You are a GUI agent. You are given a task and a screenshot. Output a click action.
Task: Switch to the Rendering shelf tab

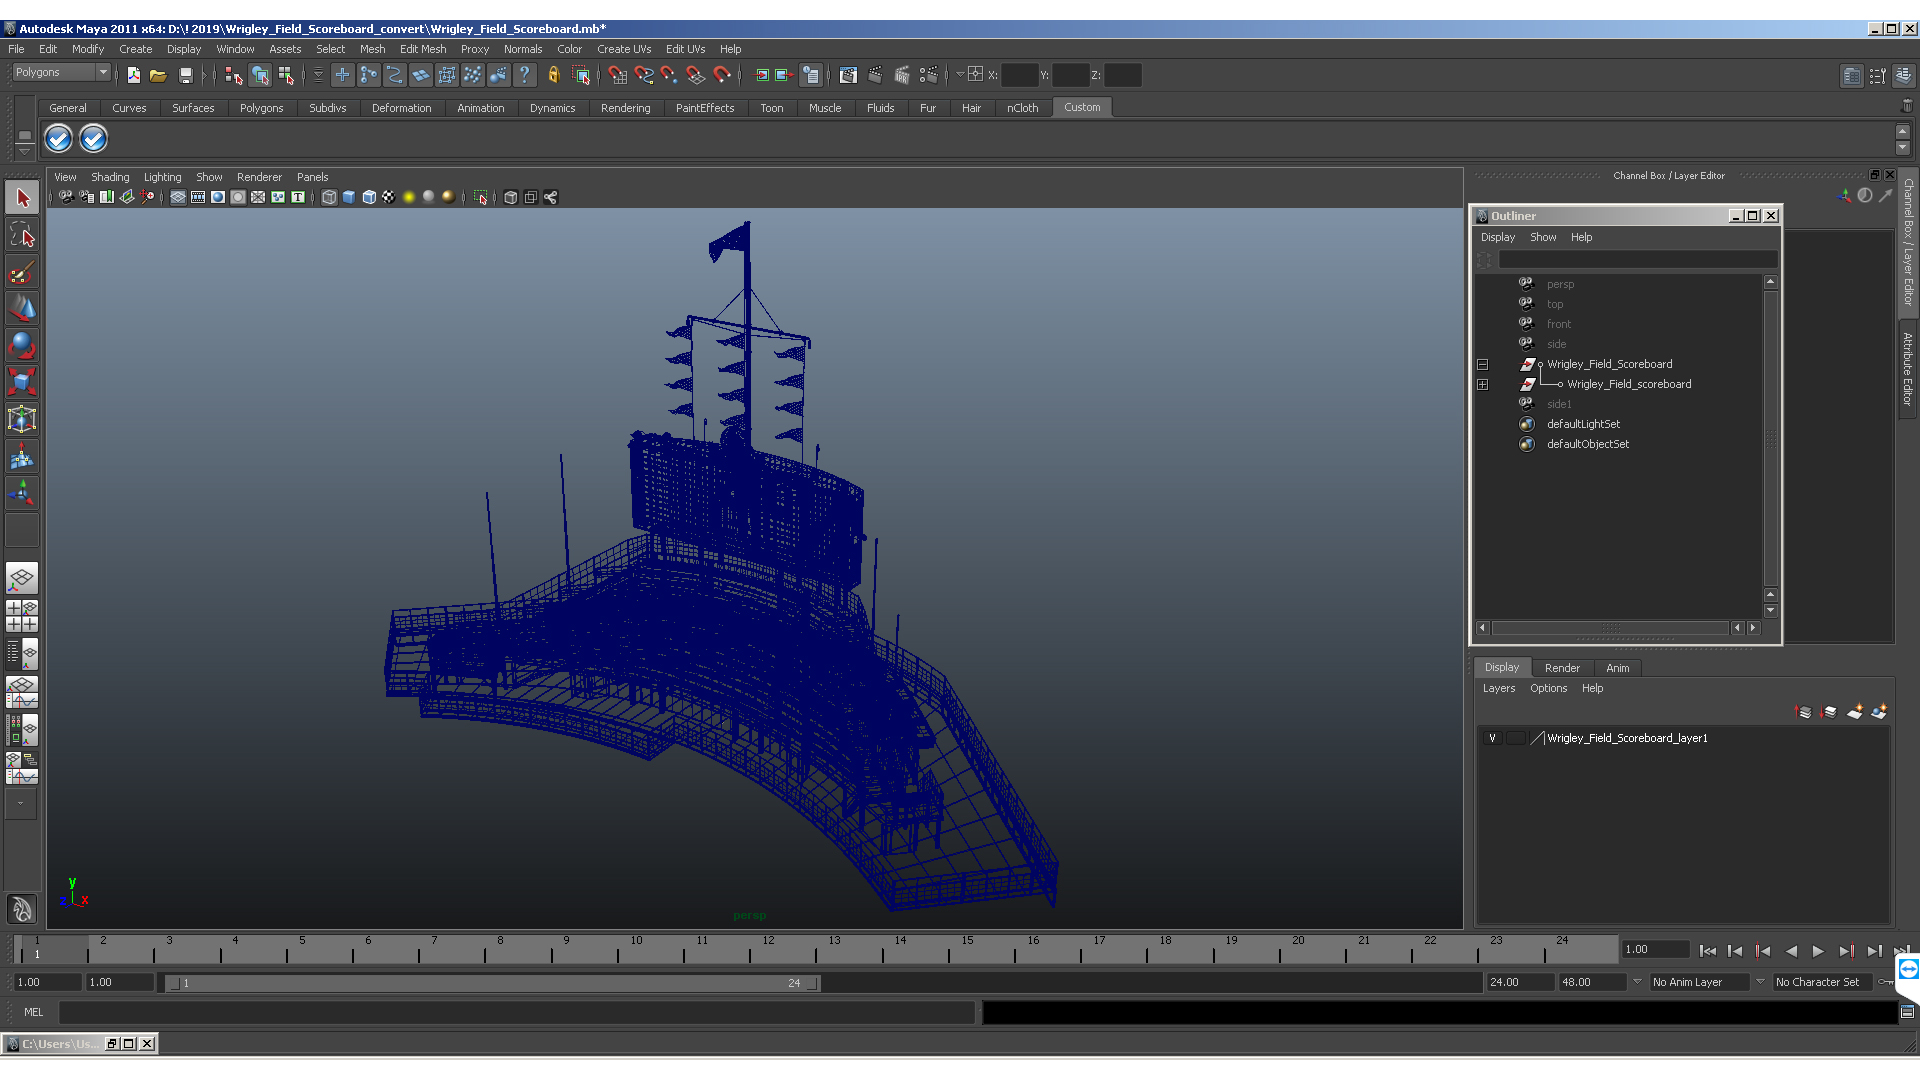(x=625, y=108)
